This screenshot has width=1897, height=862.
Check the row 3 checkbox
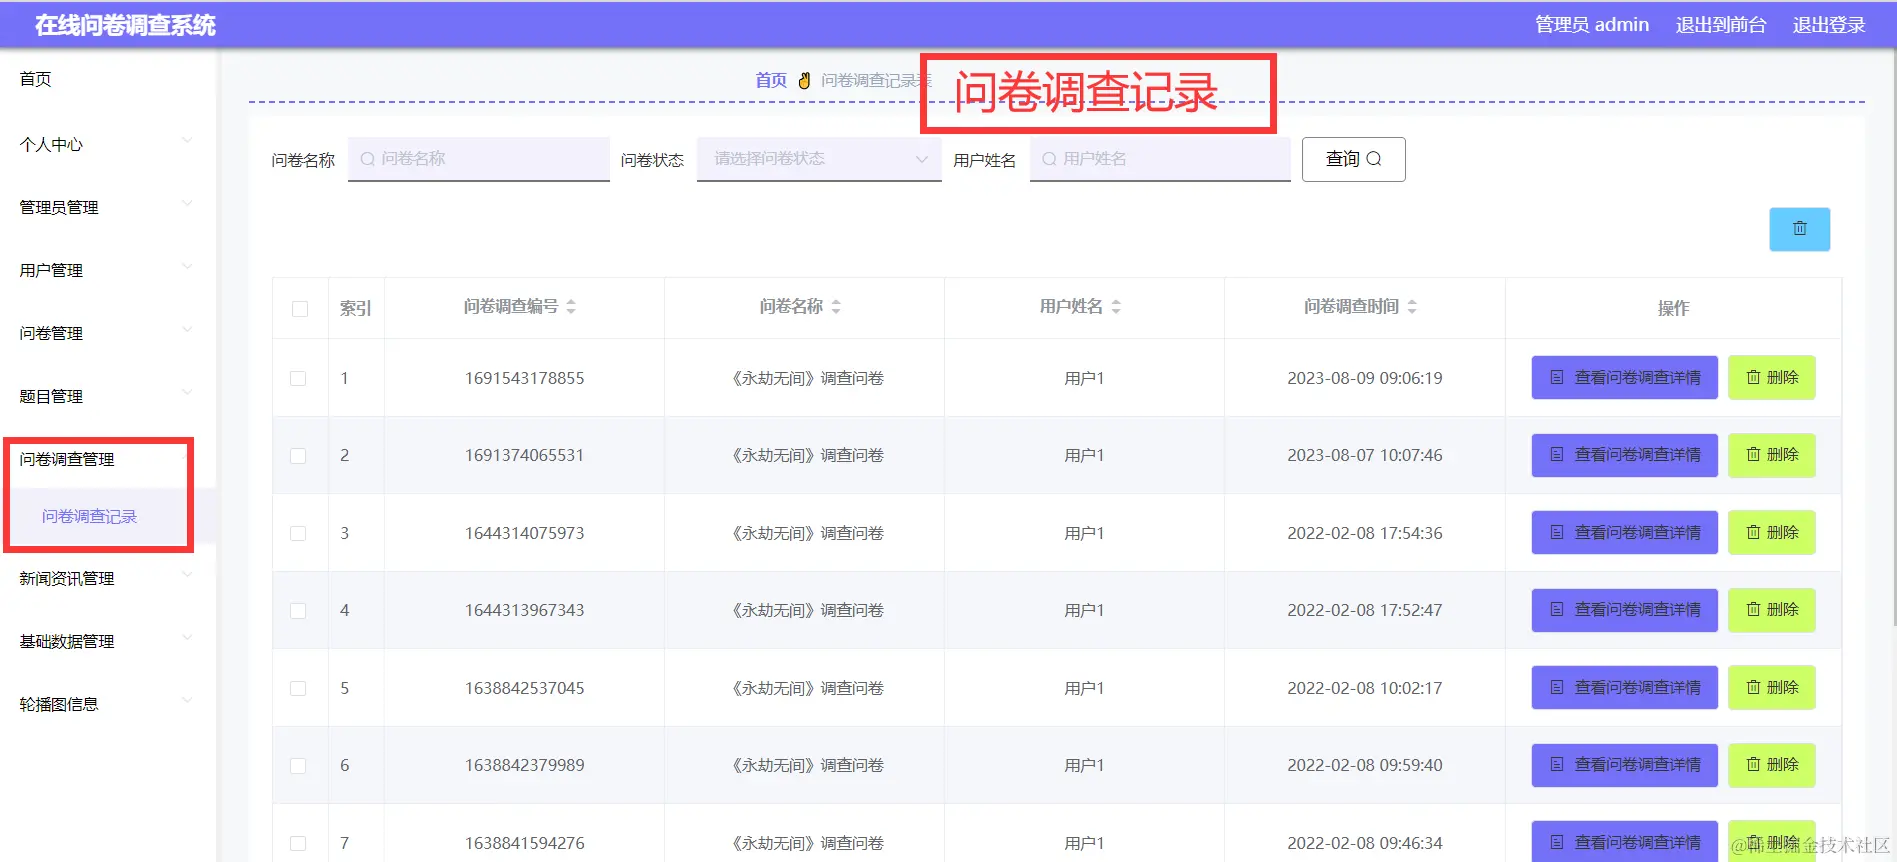(298, 533)
